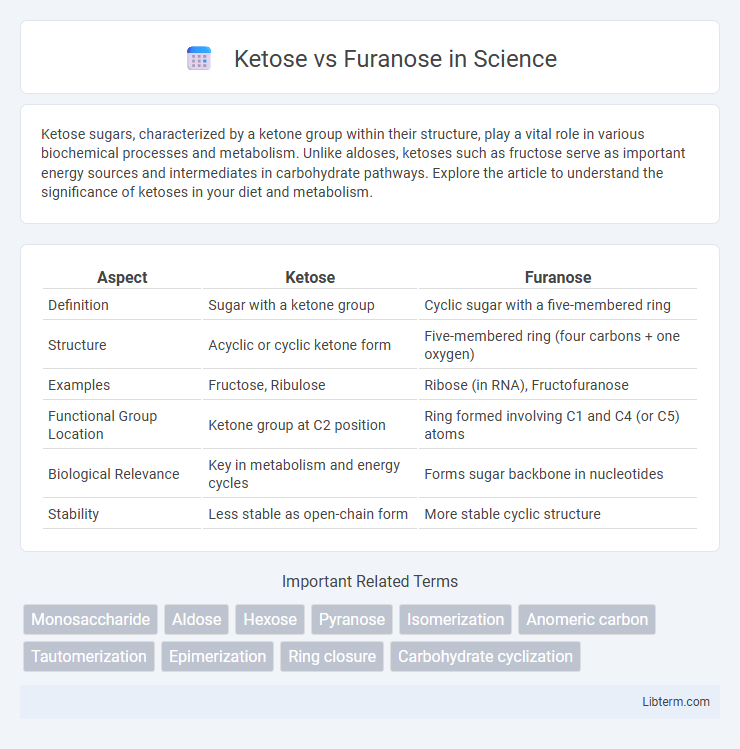Image resolution: width=740 pixels, height=749 pixels.
Task: Click the 'Five-membered ring (four carbons + one oxygen)' cell
Action: [x=558, y=345]
